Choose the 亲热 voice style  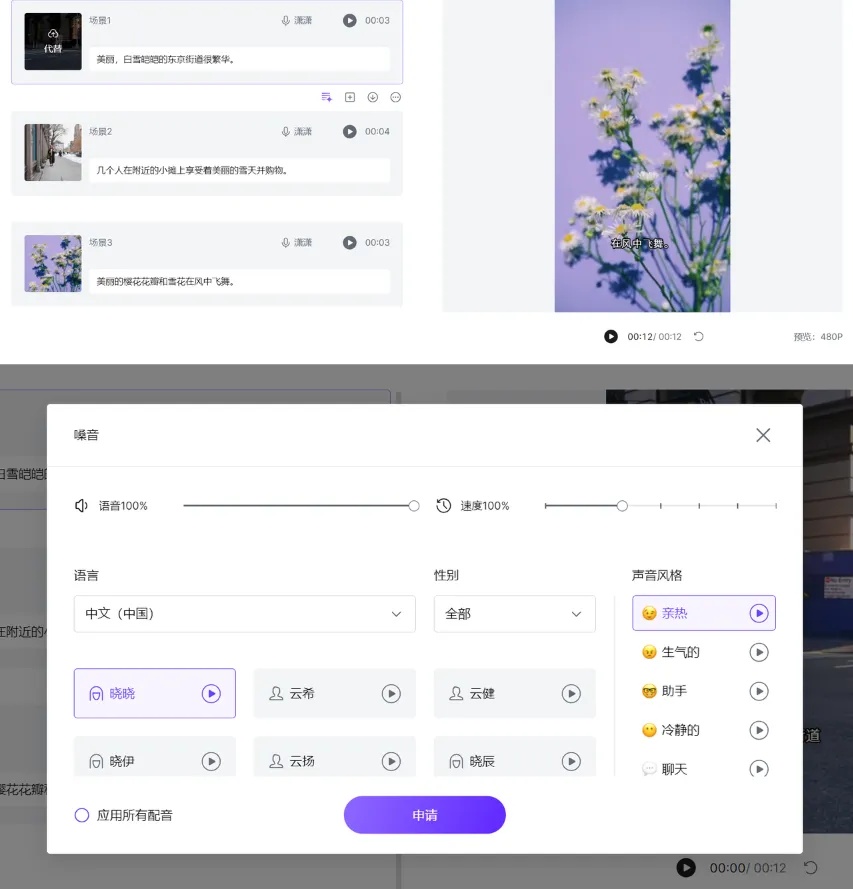coord(704,613)
